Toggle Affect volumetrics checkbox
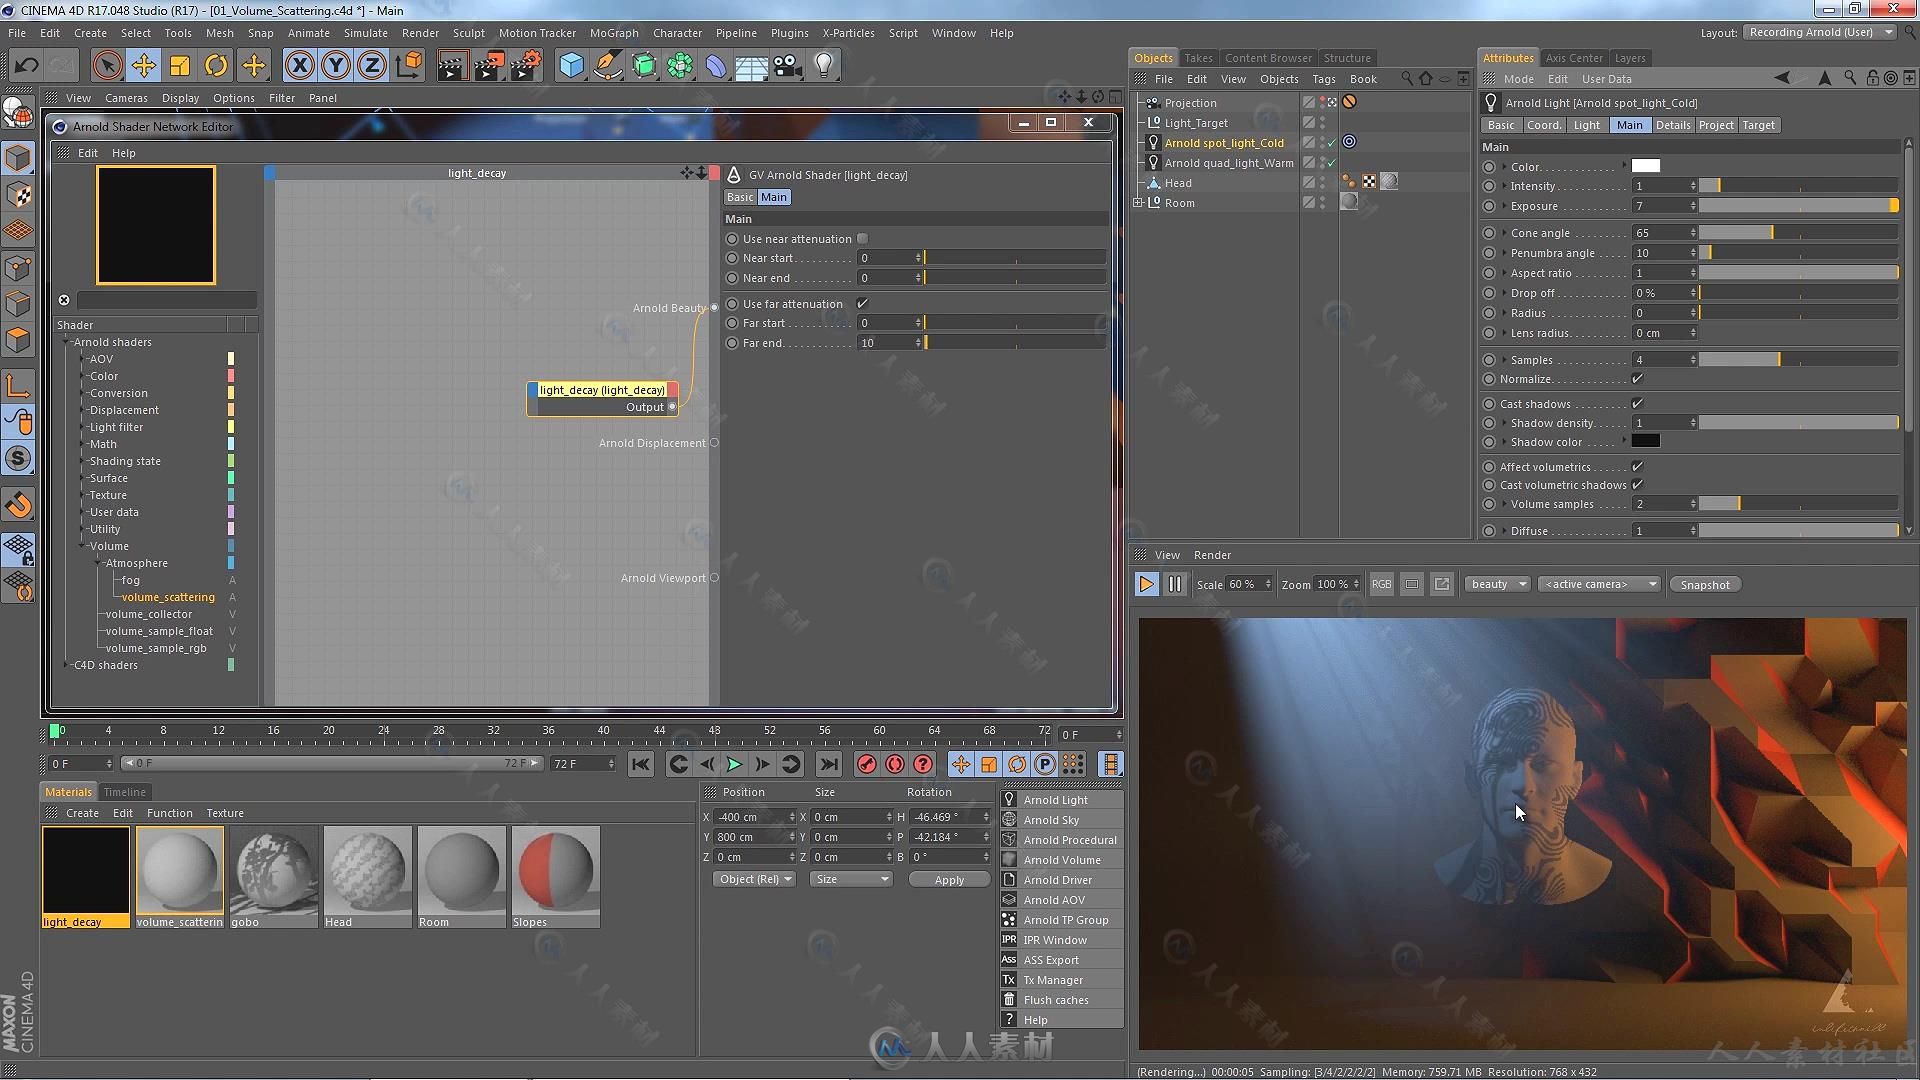Screen dimensions: 1920x1080 pyautogui.click(x=1637, y=467)
